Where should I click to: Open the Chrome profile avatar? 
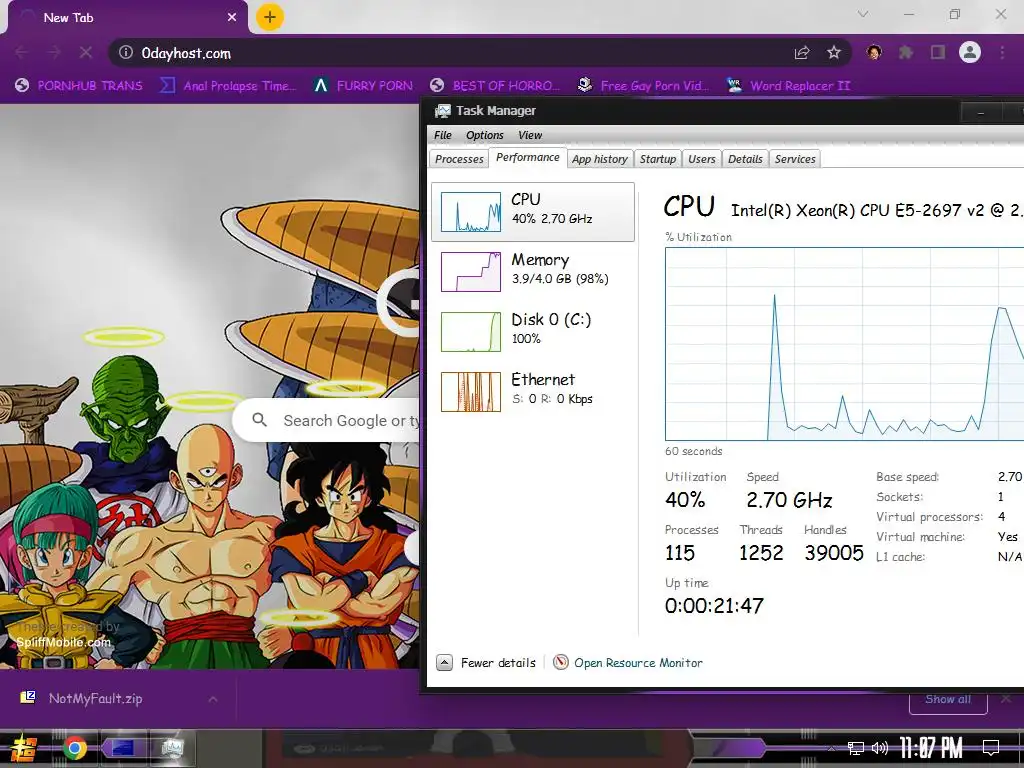pos(970,52)
